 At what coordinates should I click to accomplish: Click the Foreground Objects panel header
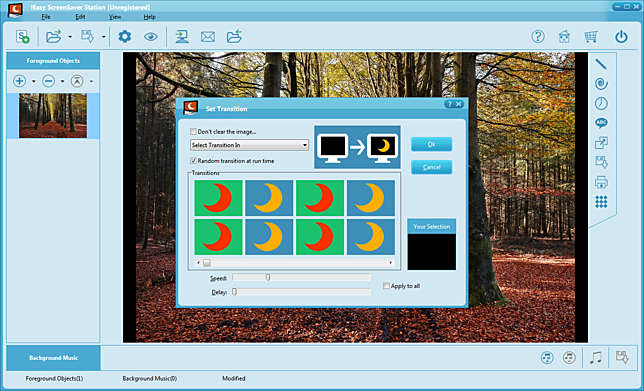click(53, 61)
